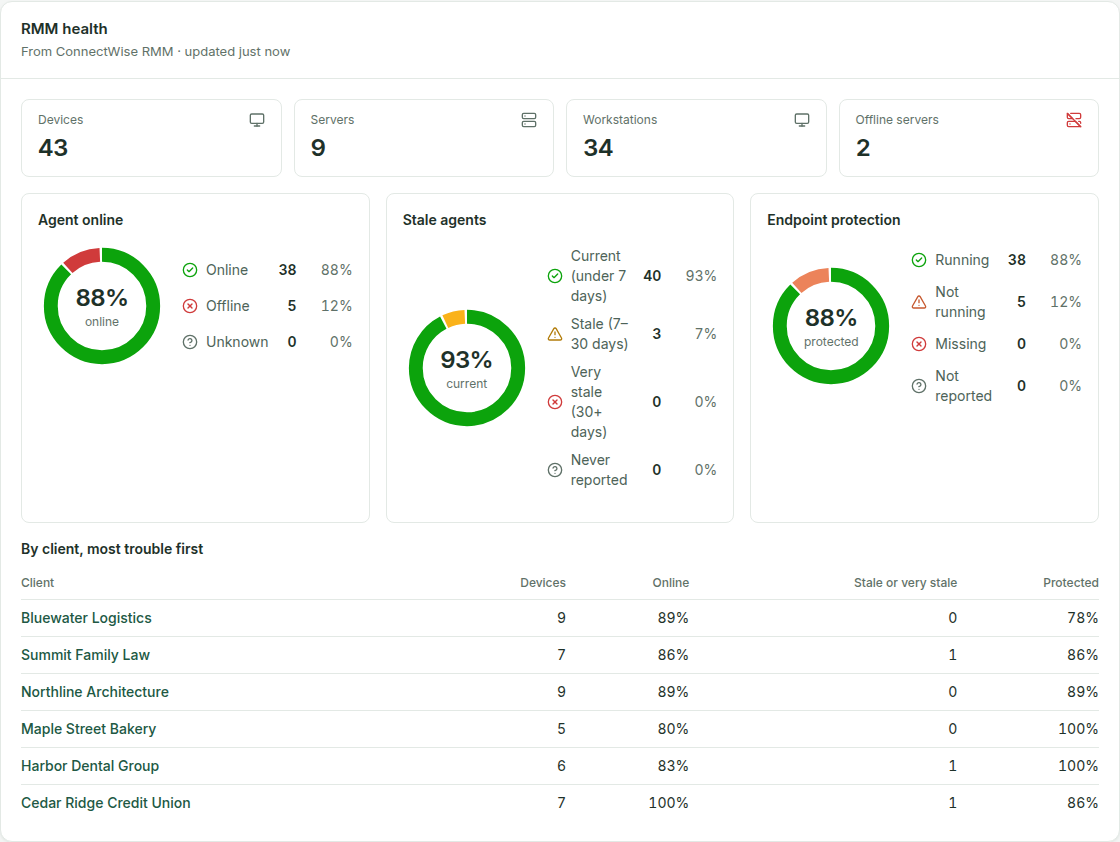Click the server rack icon in Servers card
Screen dimensions: 1120x842
click(x=529, y=120)
